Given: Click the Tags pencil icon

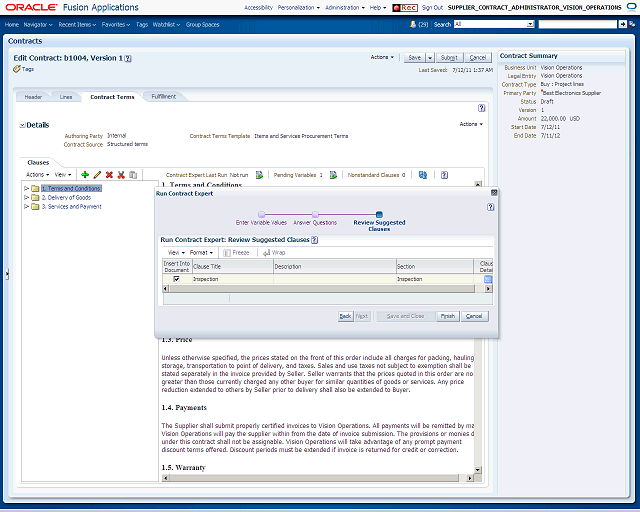Looking at the screenshot, I should pyautogui.click(x=17, y=69).
